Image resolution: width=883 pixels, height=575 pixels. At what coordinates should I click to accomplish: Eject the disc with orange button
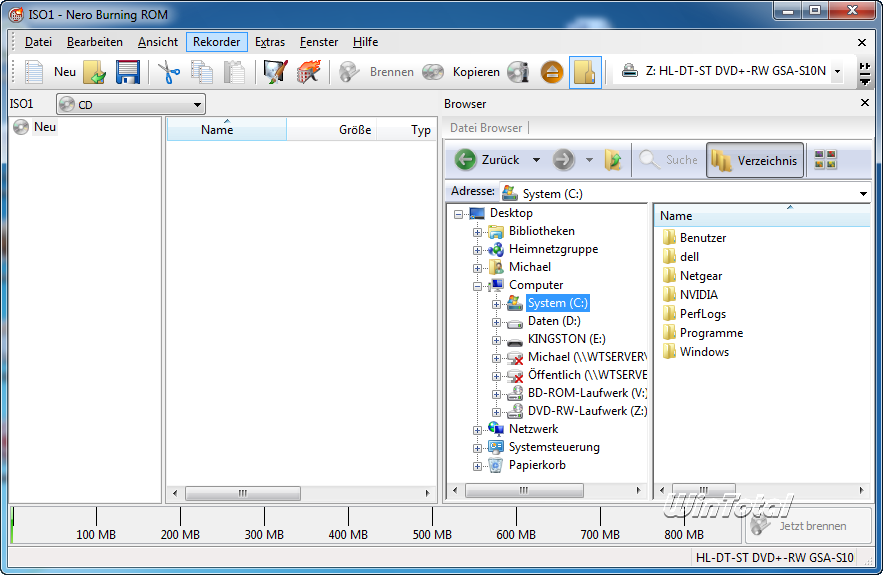[552, 72]
